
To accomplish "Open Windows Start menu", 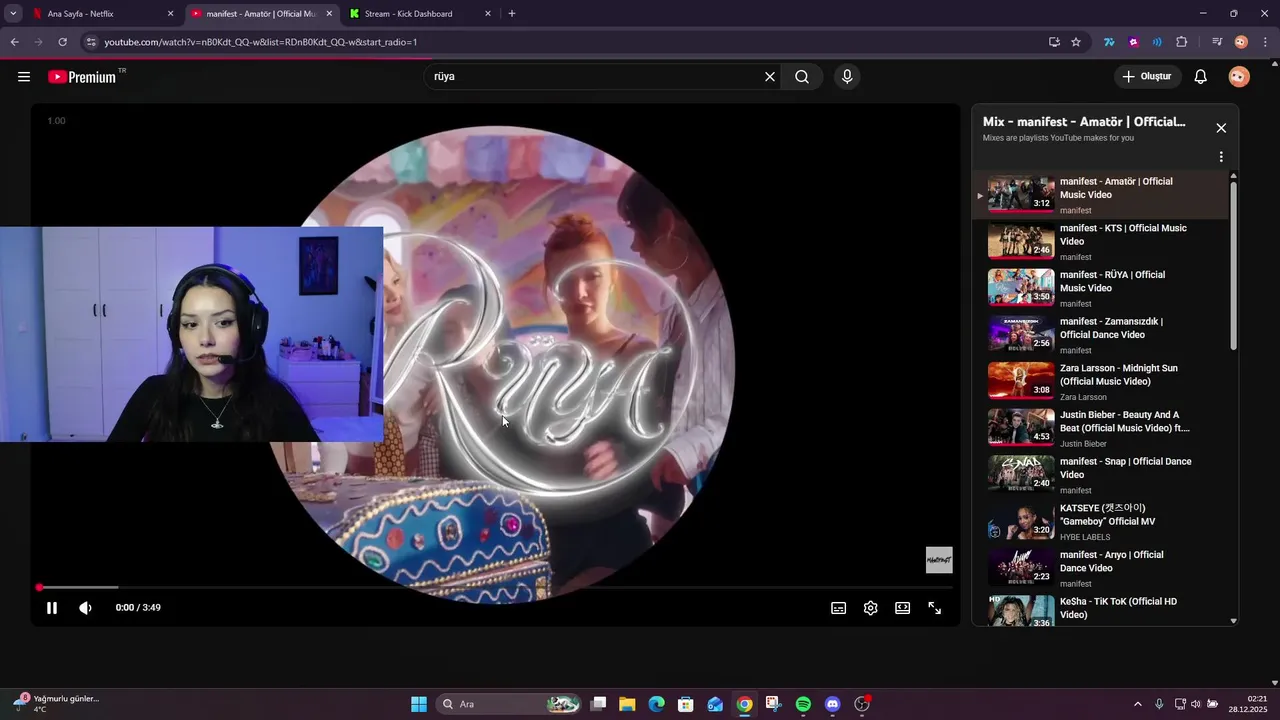I will [419, 704].
